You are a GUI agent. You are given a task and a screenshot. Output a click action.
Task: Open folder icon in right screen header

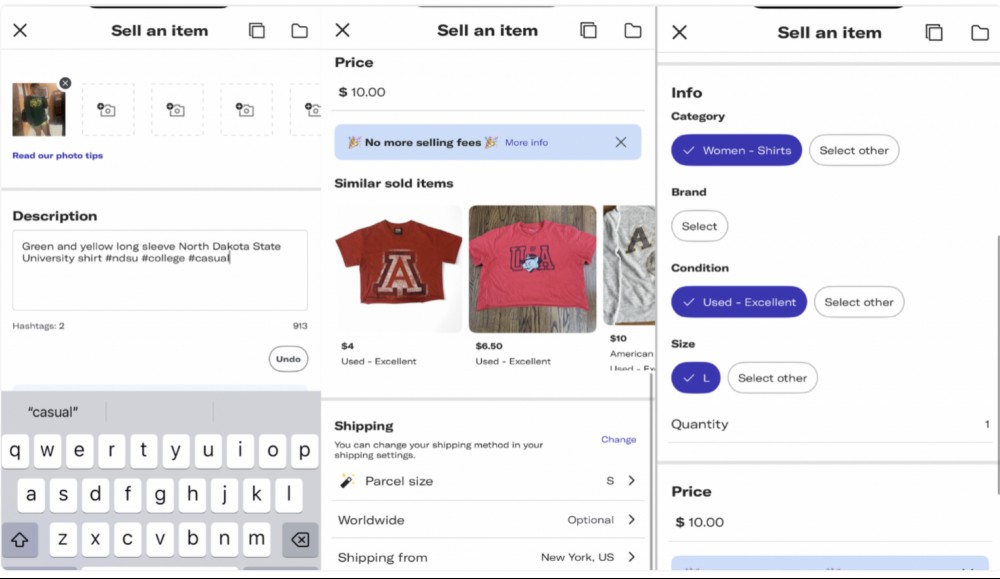980,33
